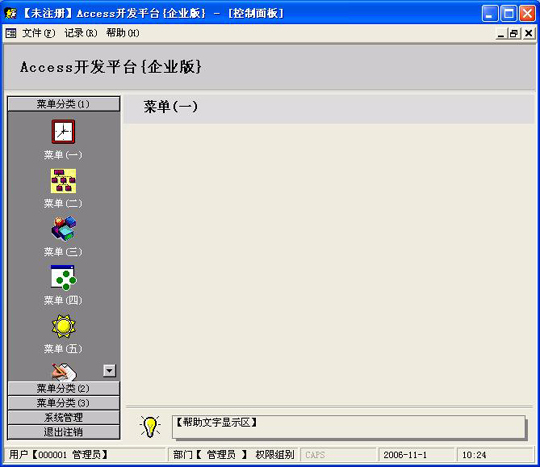Click the application icon in title bar
The image size is (540, 467).
[x=11, y=13]
